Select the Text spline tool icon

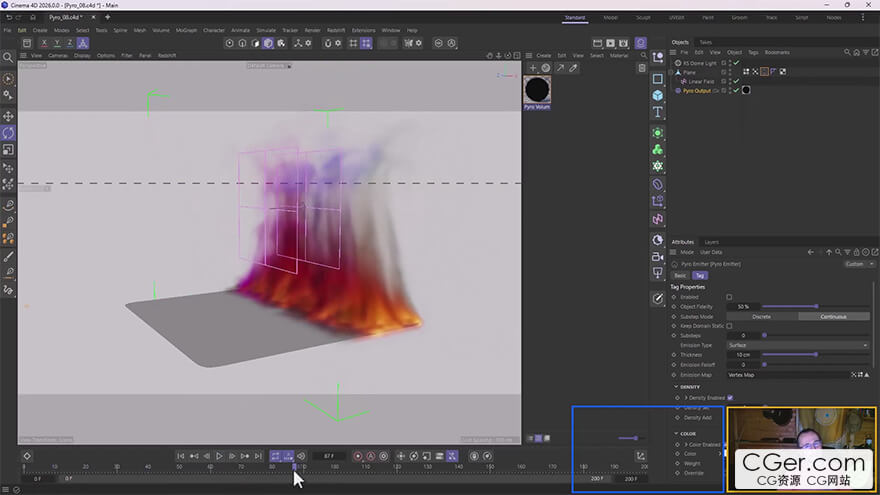point(657,113)
